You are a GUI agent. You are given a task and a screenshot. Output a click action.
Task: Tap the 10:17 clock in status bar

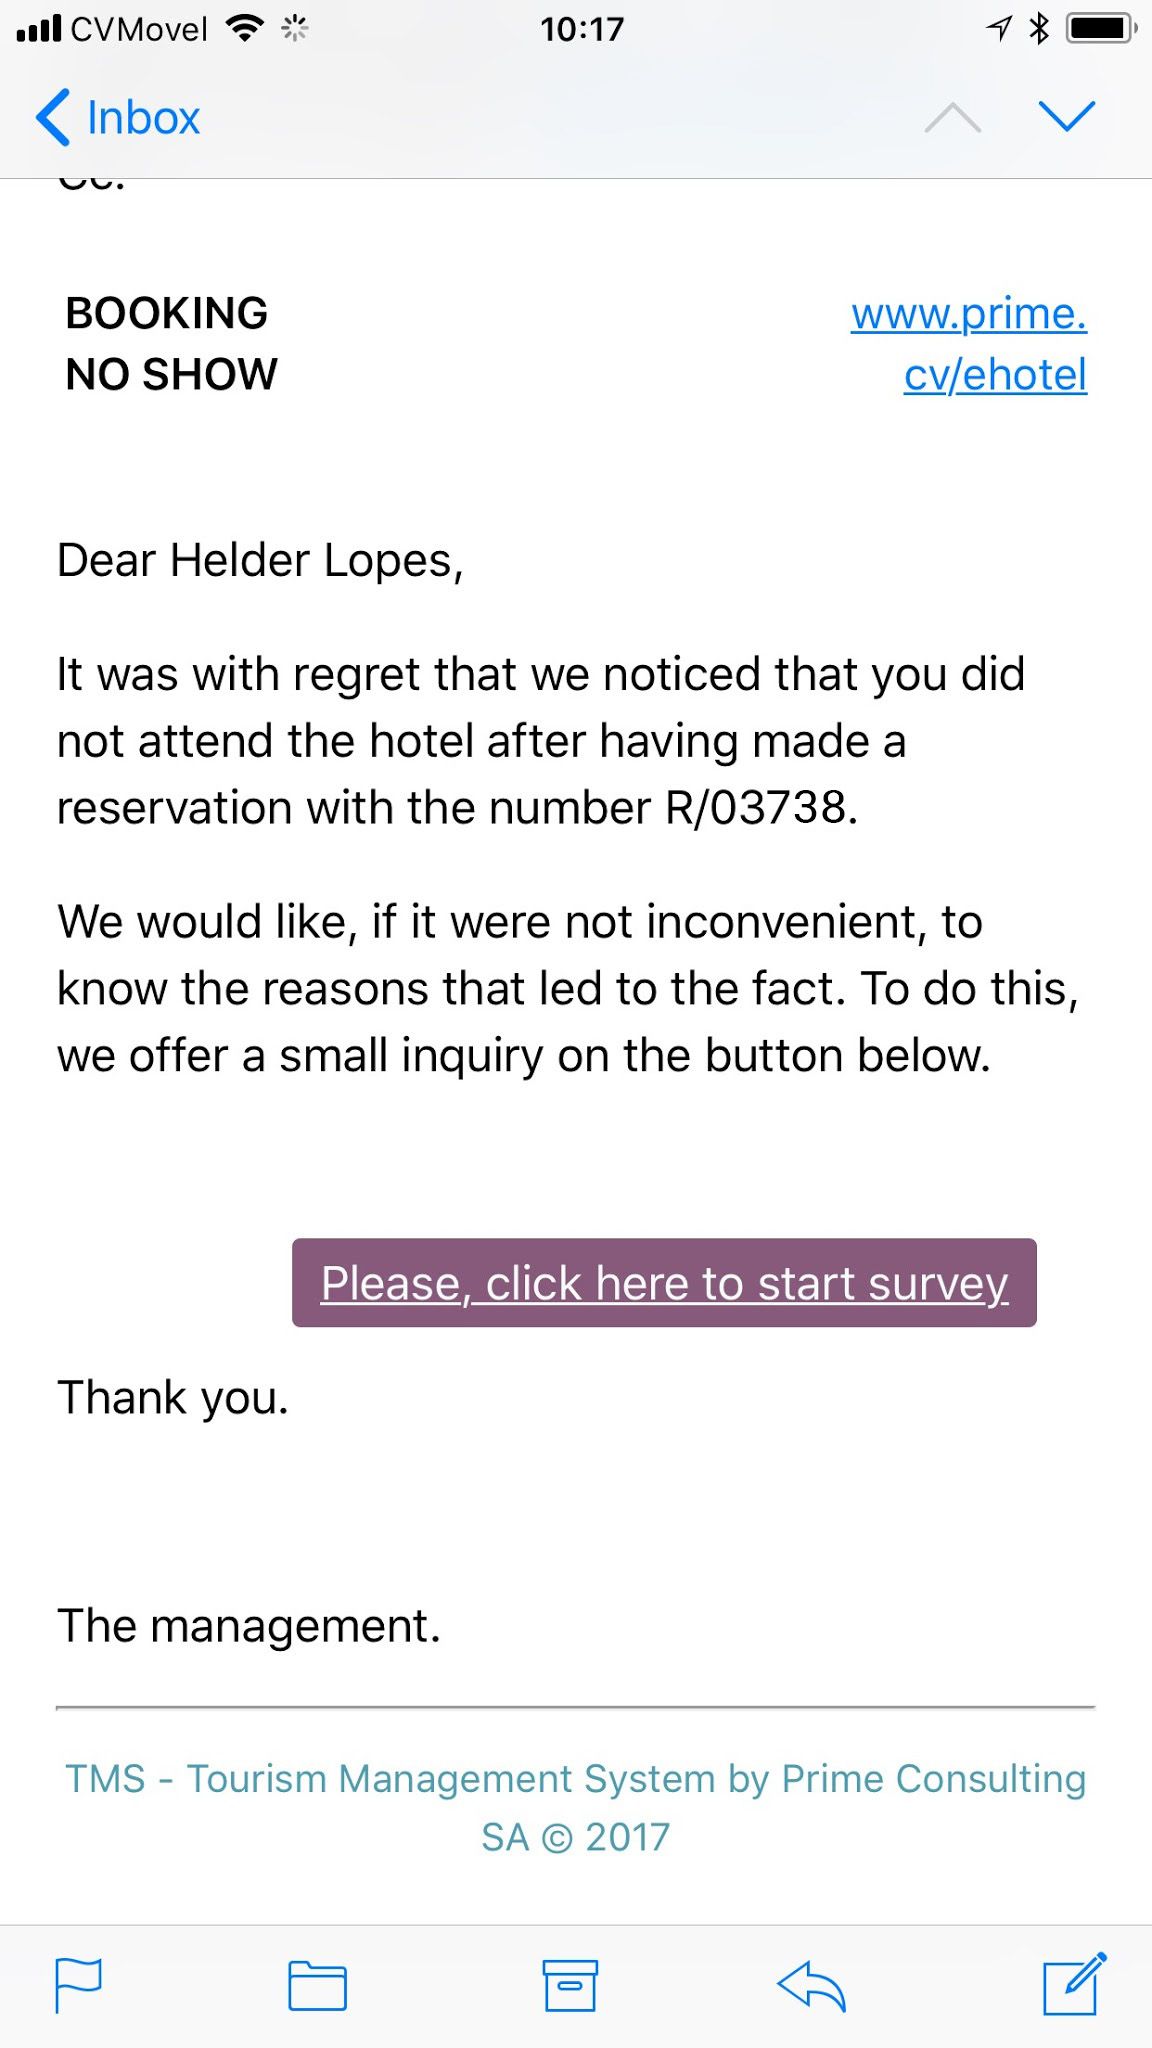[x=581, y=29]
